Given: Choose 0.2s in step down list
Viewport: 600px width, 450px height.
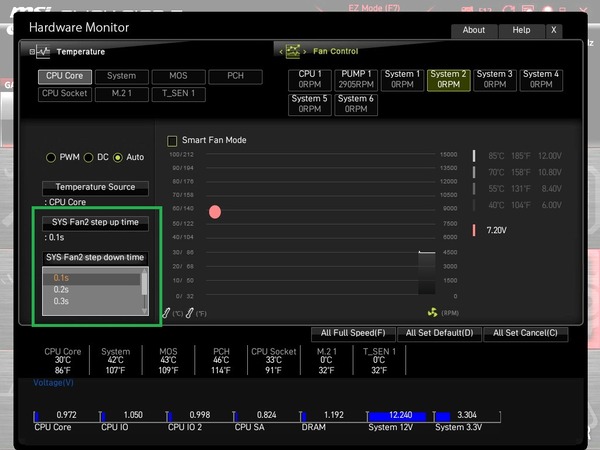Looking at the screenshot, I should (92, 290).
